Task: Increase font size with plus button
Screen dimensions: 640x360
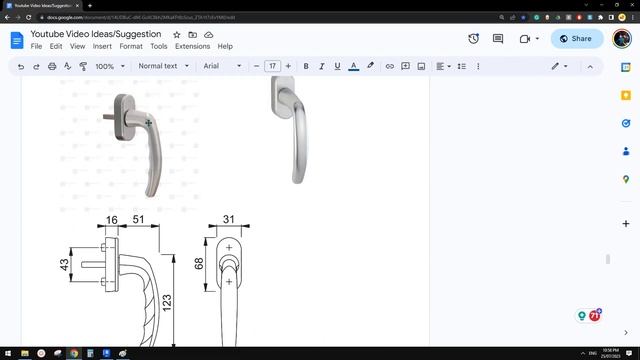Action: 288,66
